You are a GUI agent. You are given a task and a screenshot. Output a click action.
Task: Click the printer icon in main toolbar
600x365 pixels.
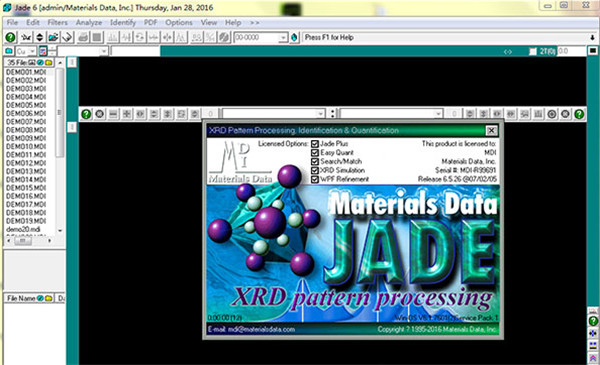[83, 37]
